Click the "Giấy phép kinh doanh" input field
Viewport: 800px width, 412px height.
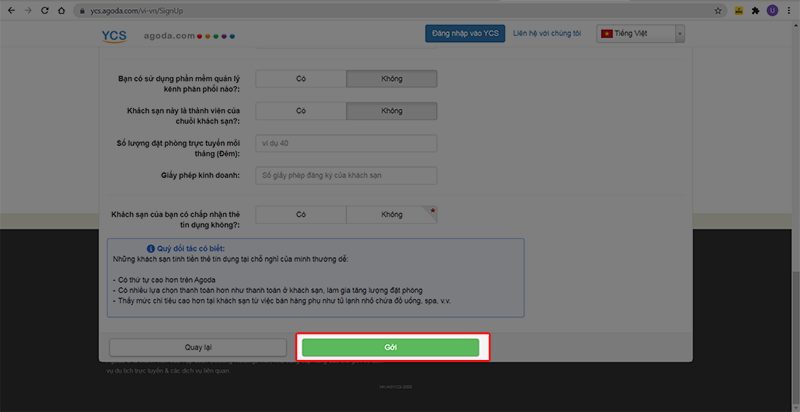[346, 176]
